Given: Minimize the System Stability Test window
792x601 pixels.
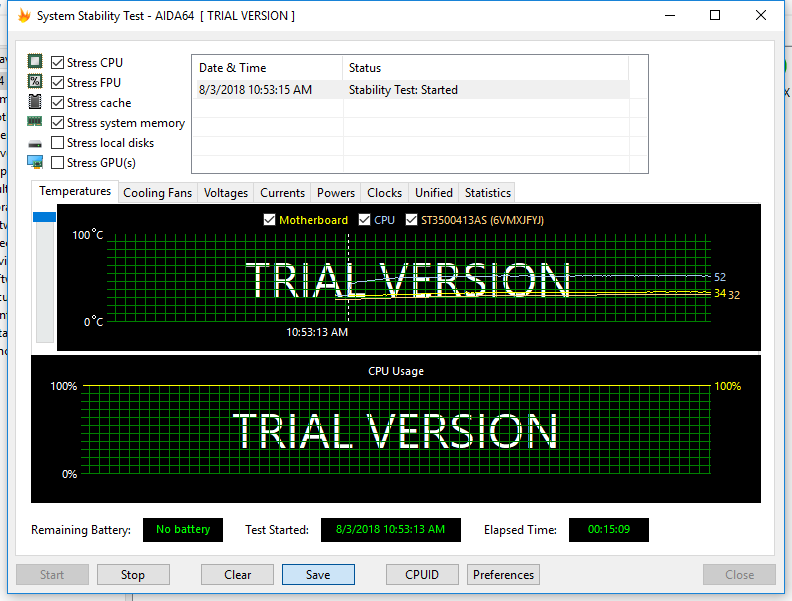Looking at the screenshot, I should click(x=670, y=16).
